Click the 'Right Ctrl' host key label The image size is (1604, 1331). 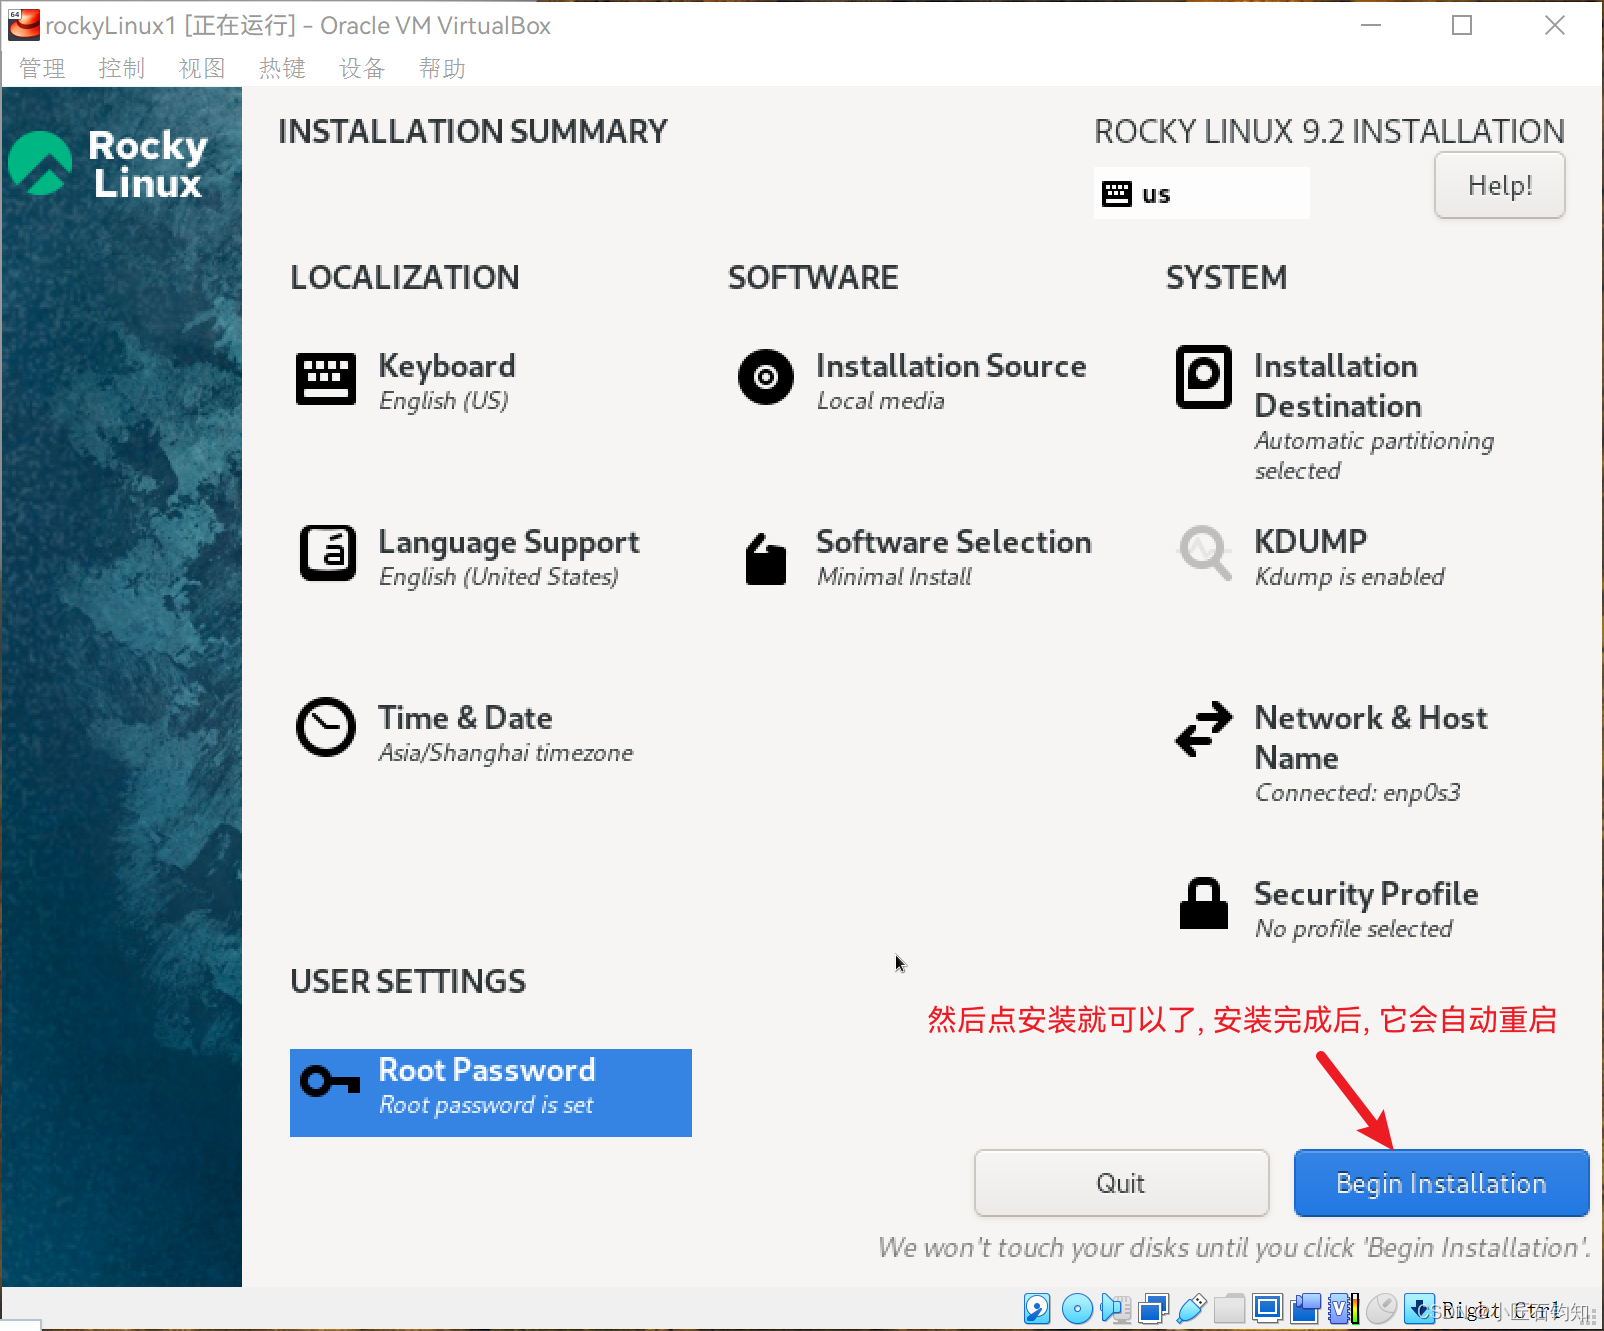(x=1502, y=1310)
